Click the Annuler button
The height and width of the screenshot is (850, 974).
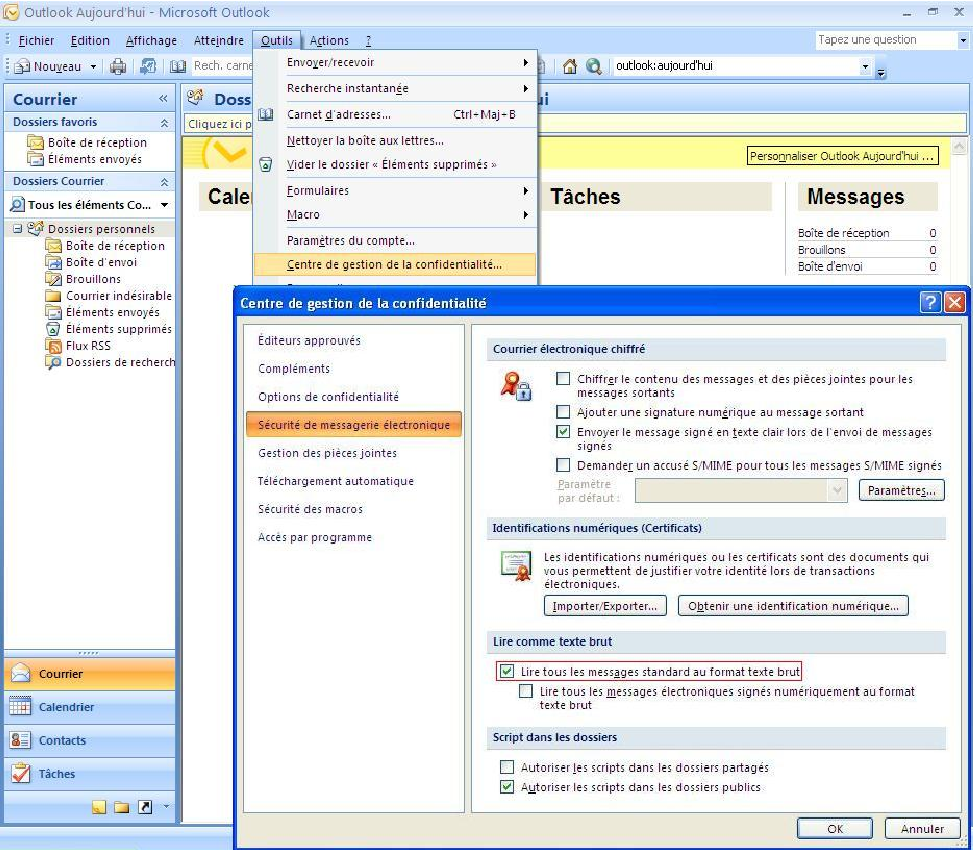(922, 828)
